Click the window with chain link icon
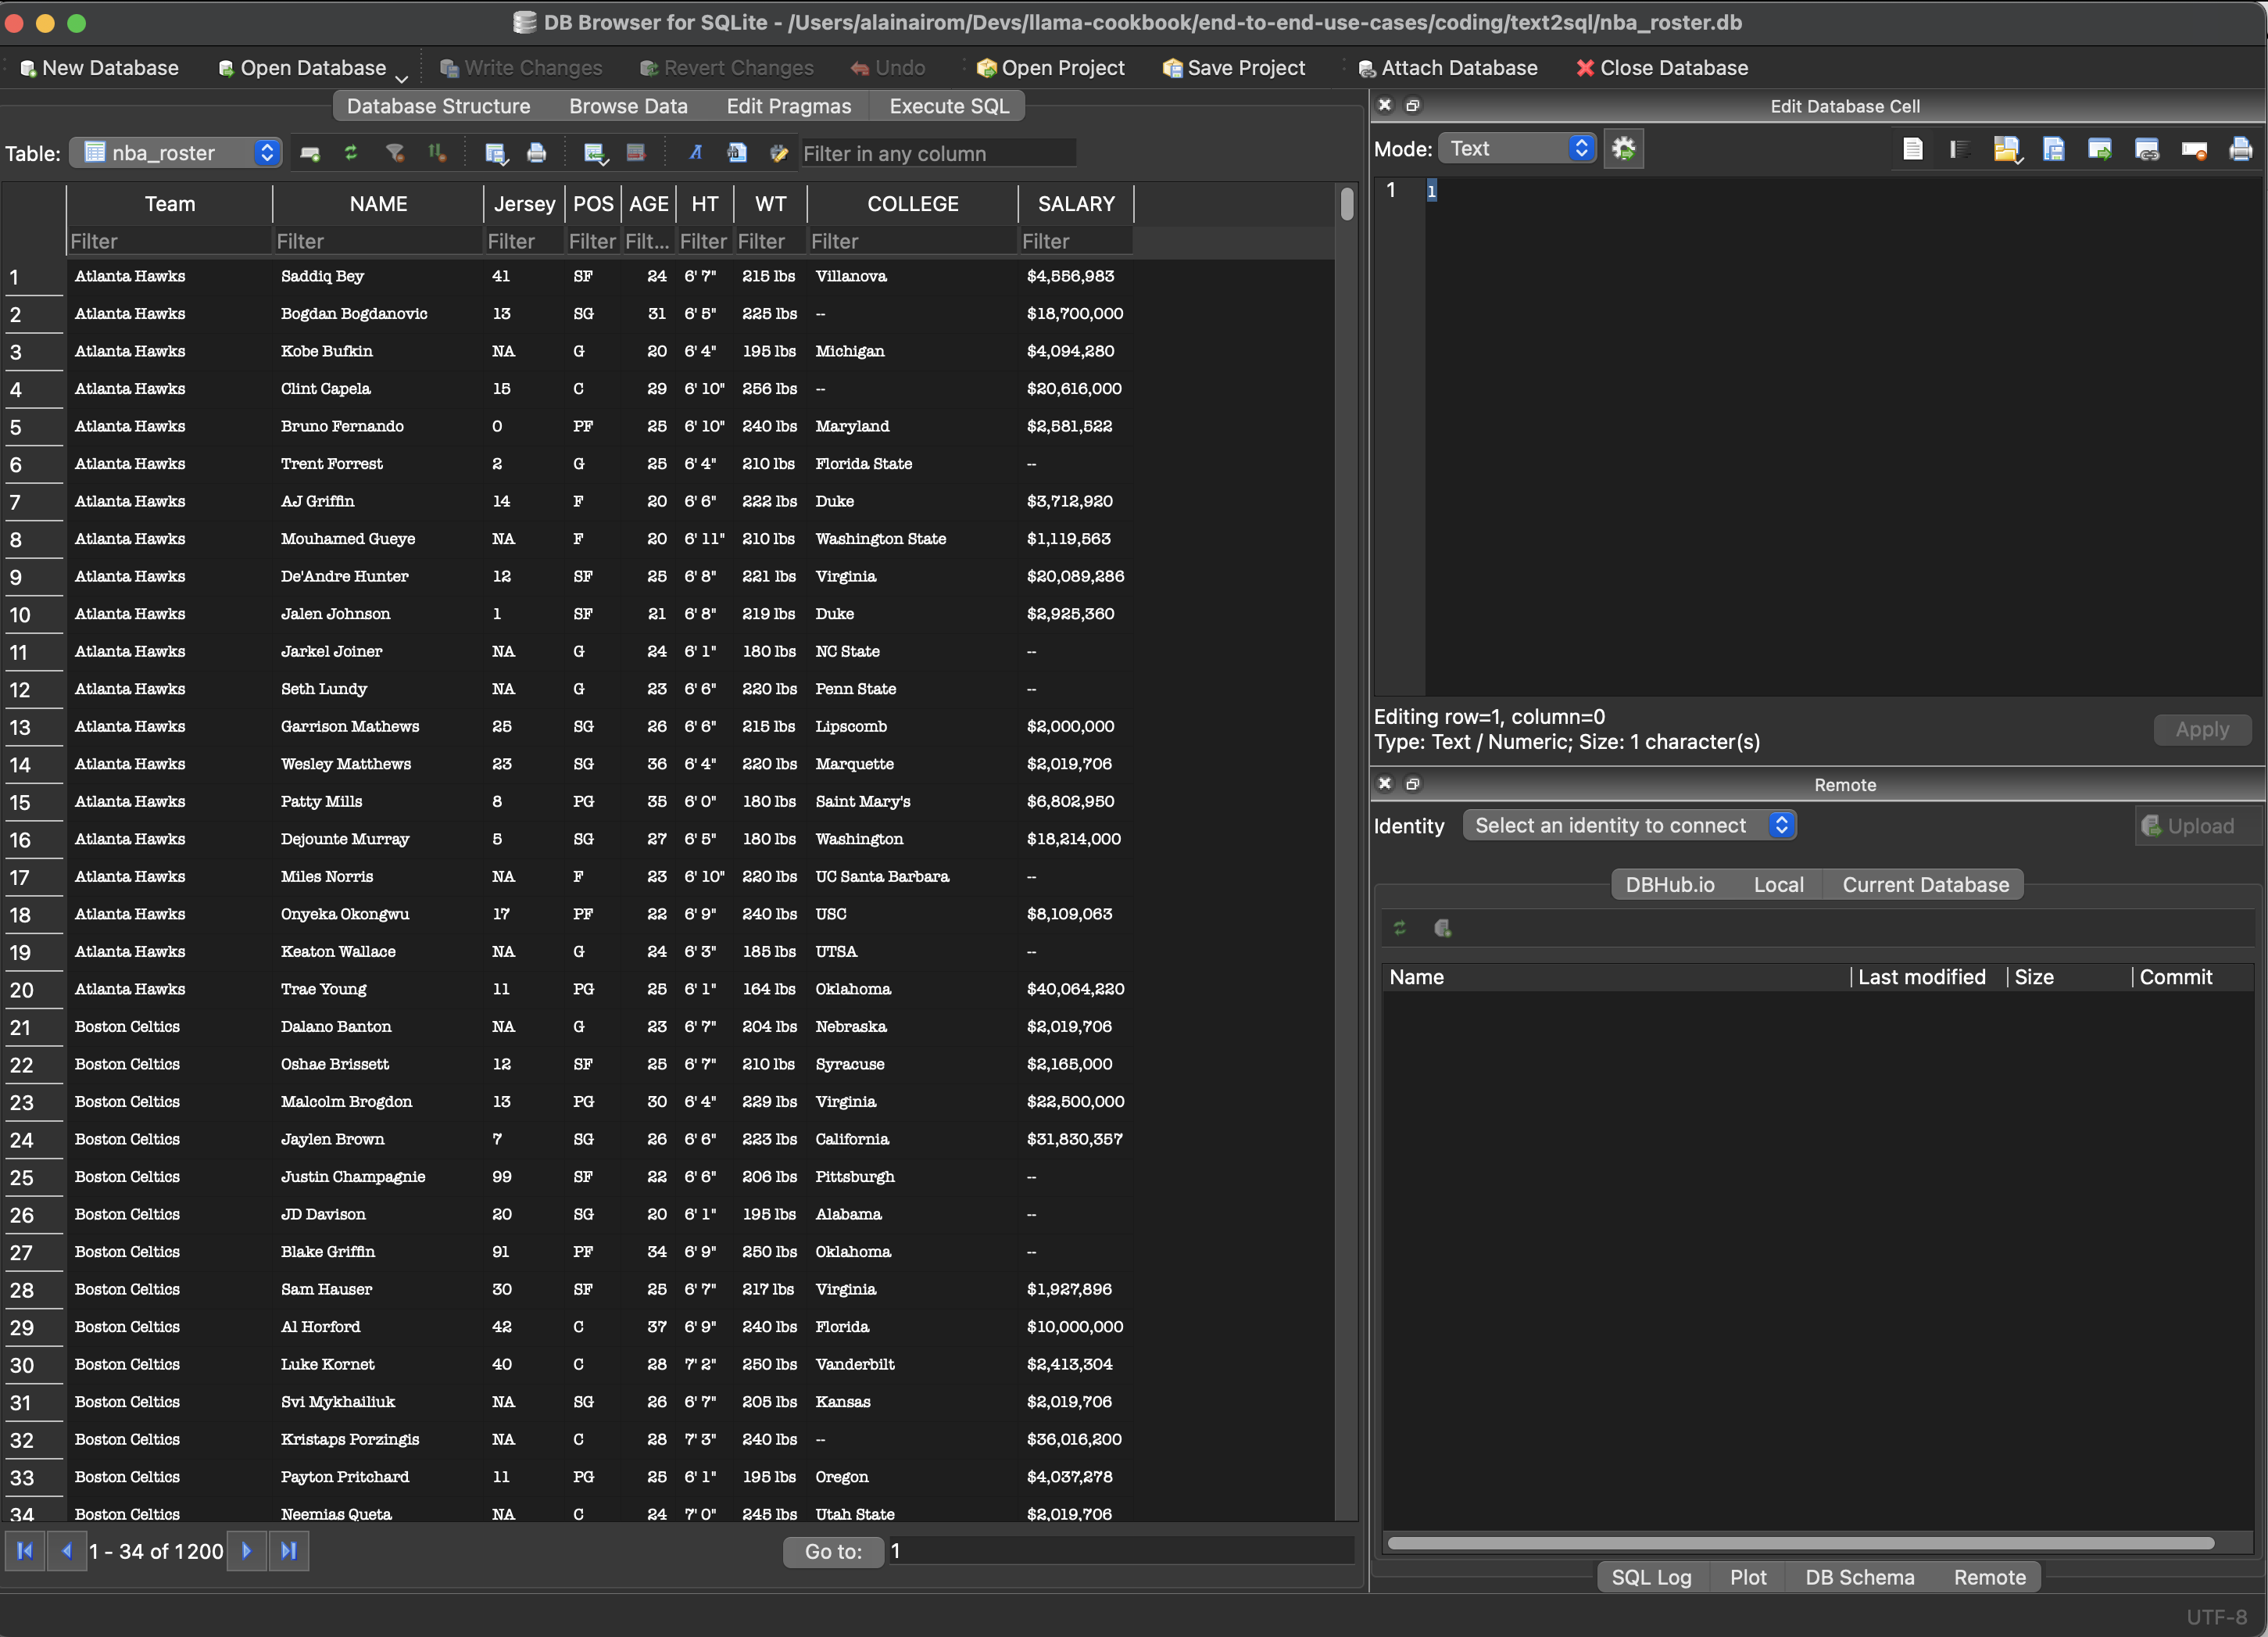 2147,149
